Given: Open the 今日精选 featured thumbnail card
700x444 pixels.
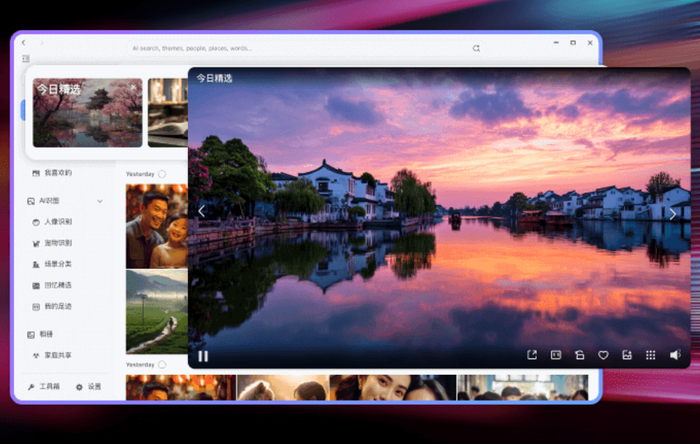Looking at the screenshot, I should (x=87, y=113).
